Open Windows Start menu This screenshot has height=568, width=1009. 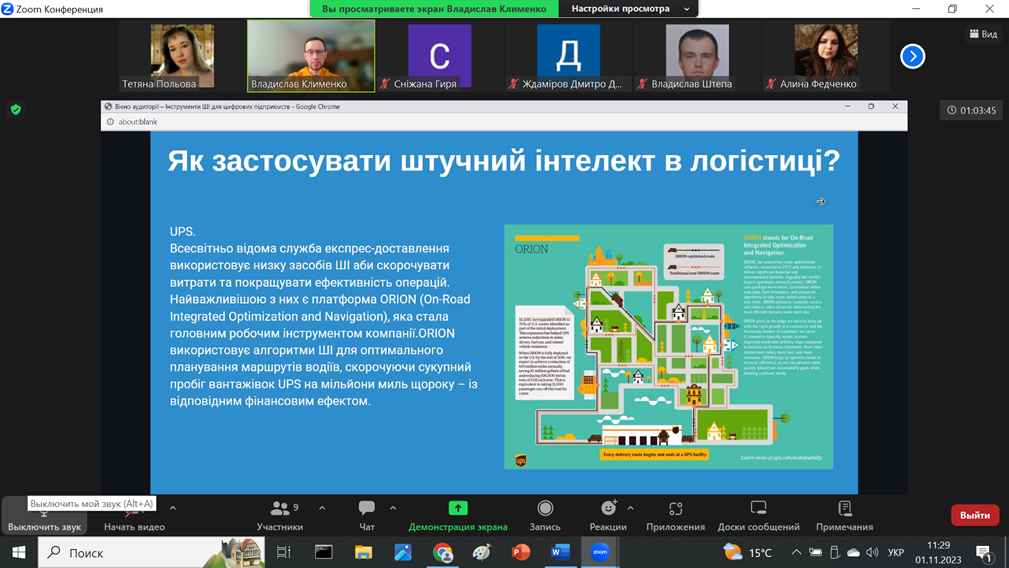click(19, 553)
